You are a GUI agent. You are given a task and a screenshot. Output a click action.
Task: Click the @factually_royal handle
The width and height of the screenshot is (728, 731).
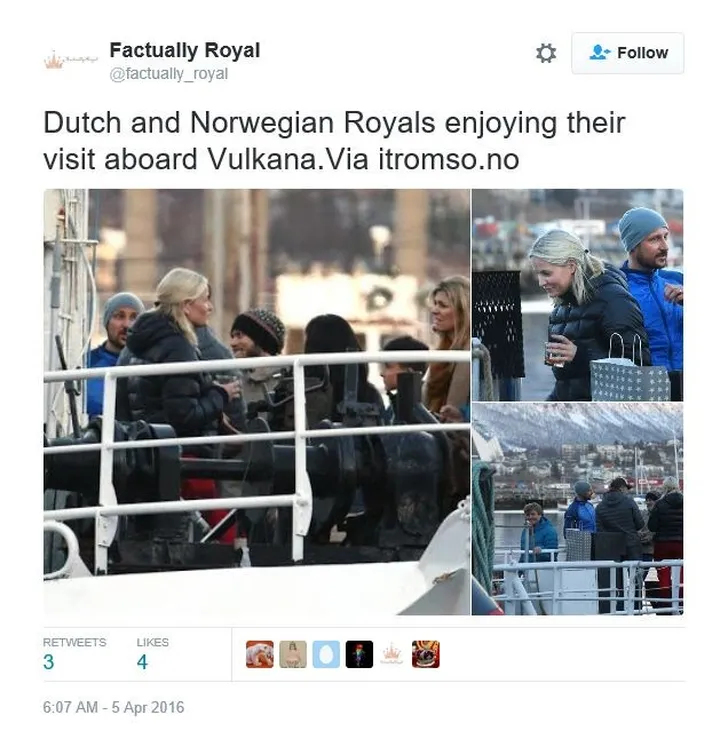[x=169, y=74]
